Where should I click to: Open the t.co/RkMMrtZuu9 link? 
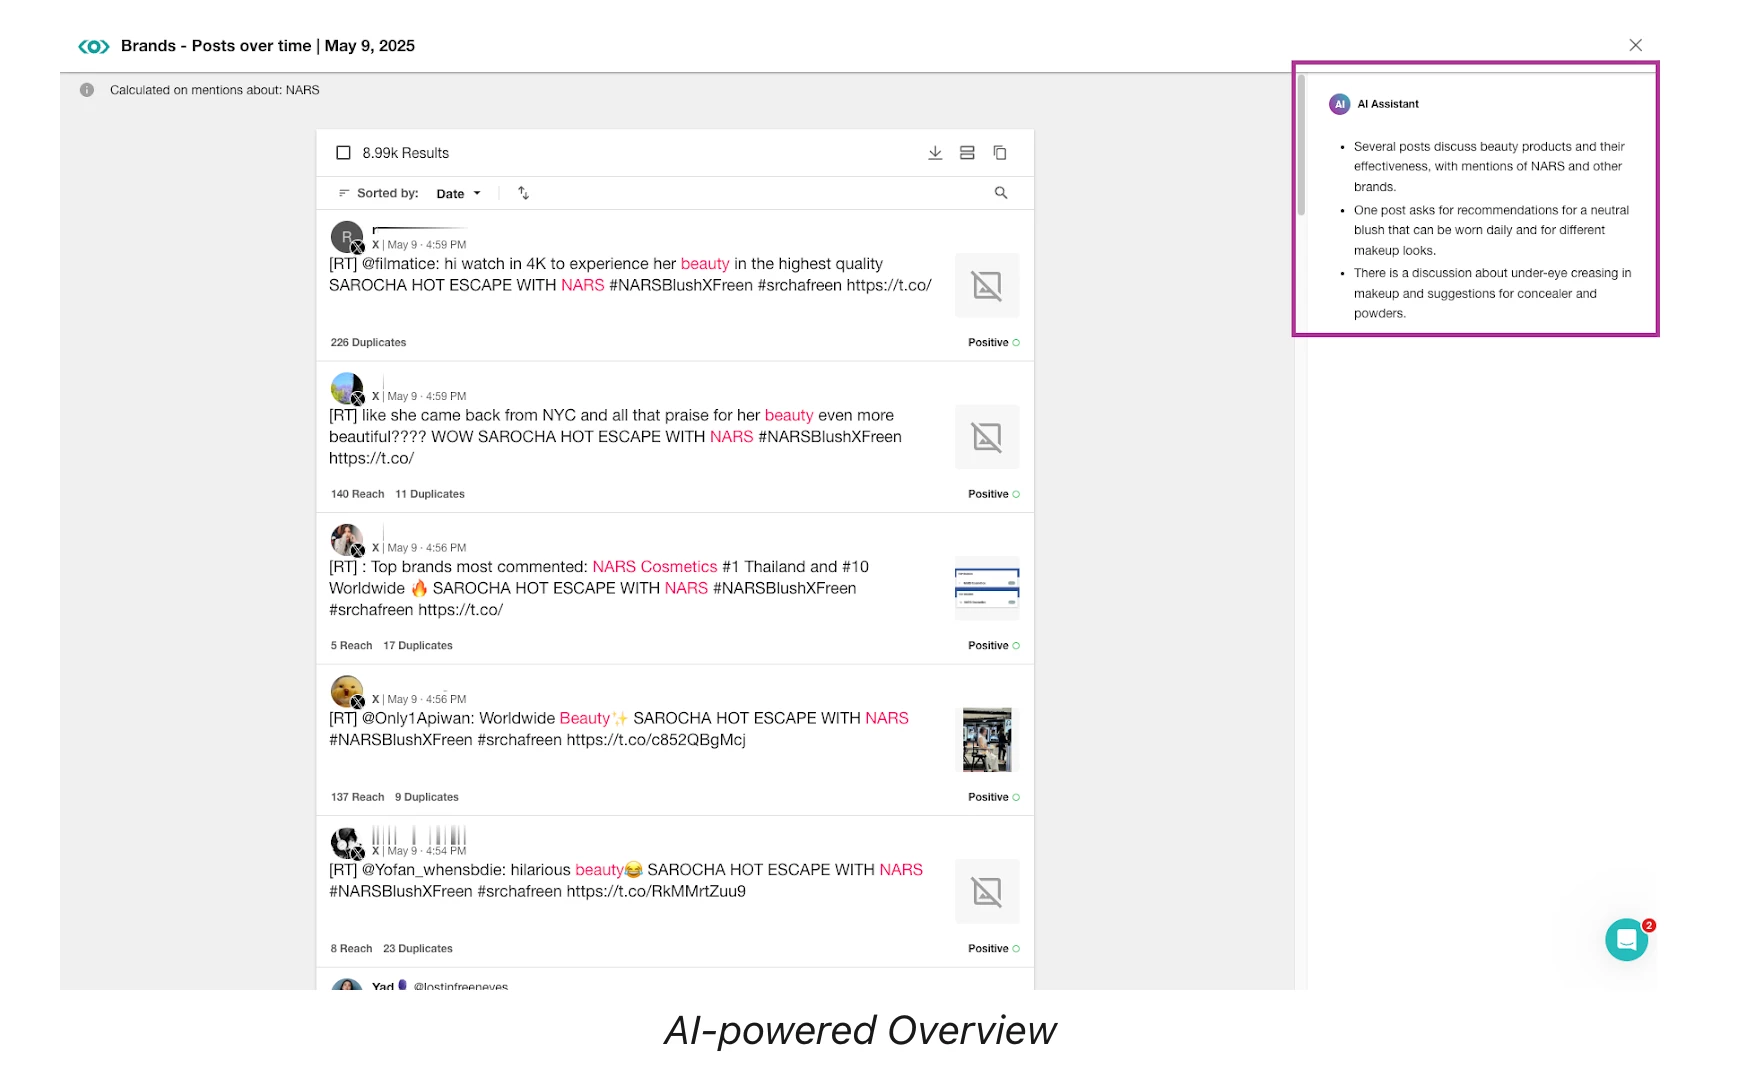656,891
